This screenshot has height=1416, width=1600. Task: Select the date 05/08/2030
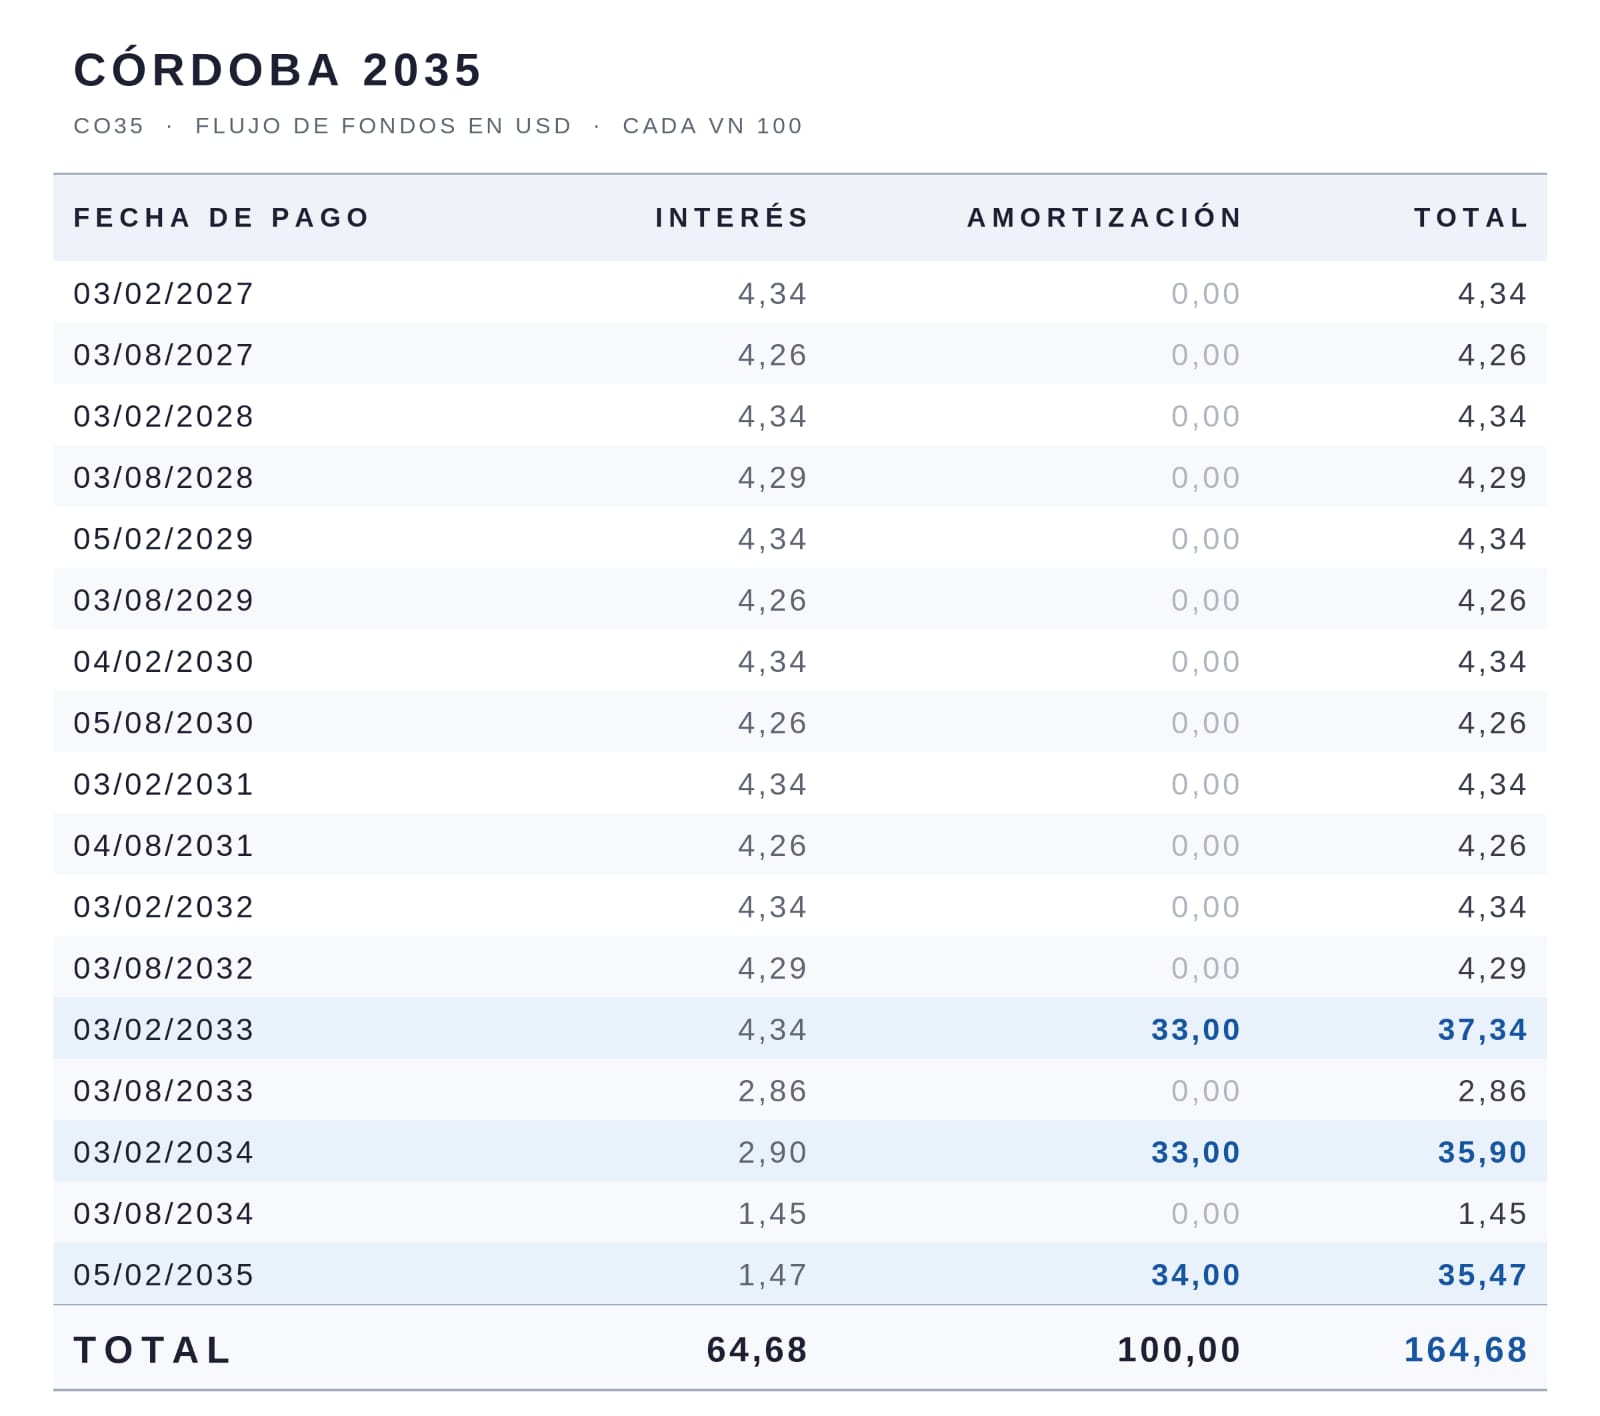(164, 723)
